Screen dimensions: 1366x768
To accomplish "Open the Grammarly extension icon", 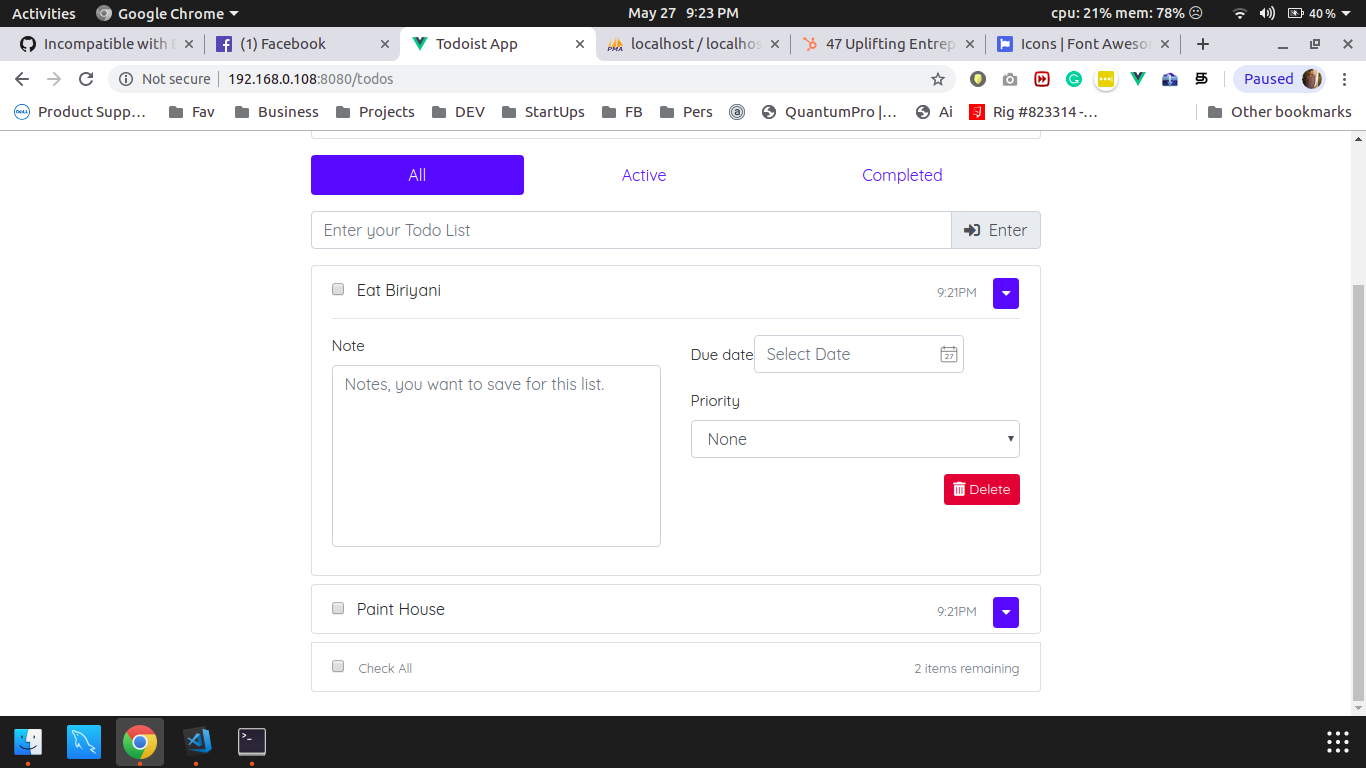I will pos(1074,79).
